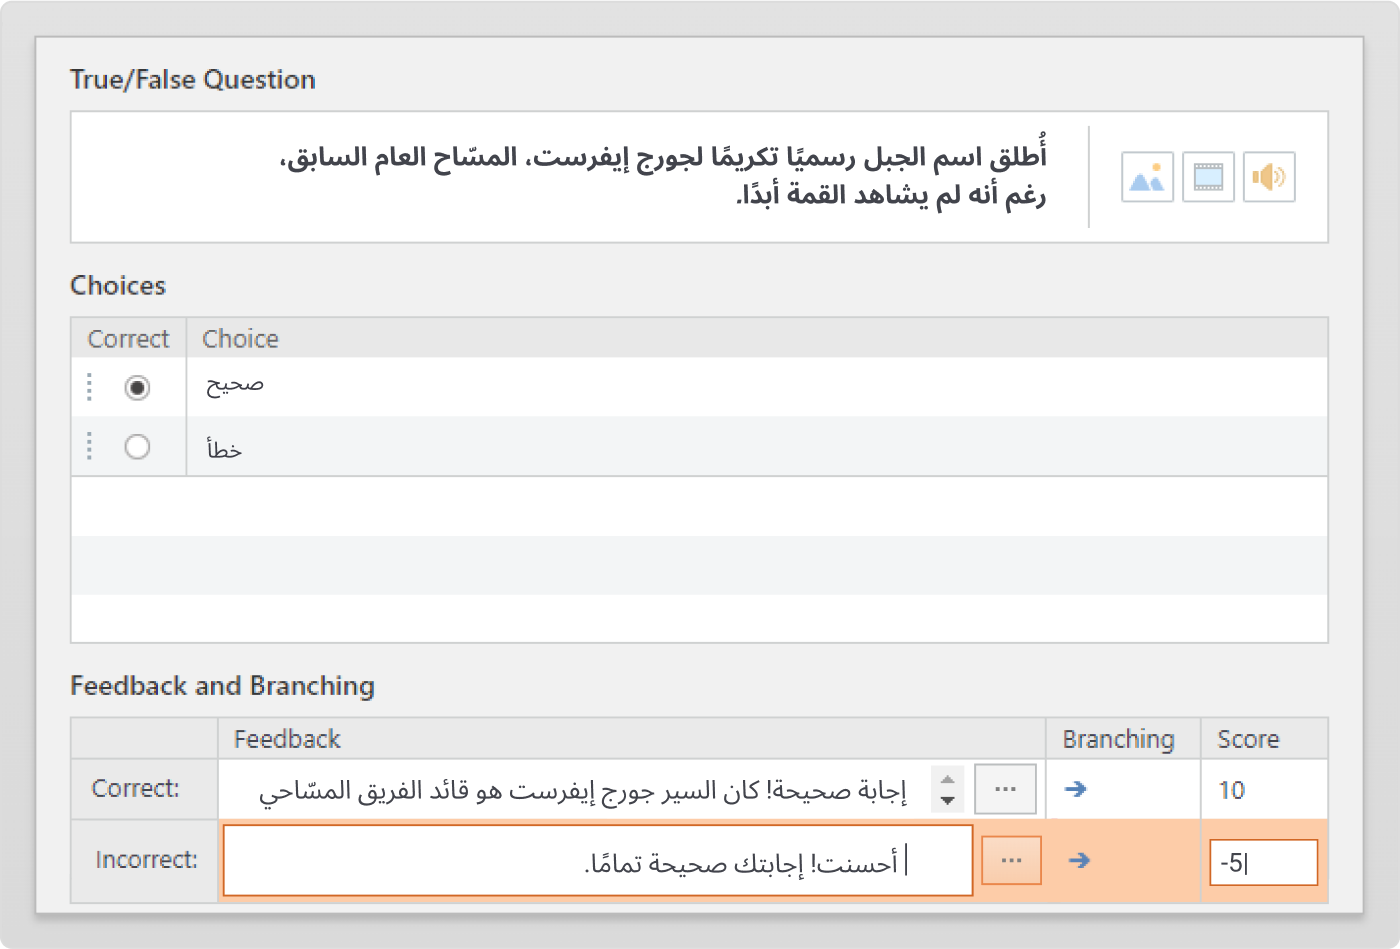The width and height of the screenshot is (1400, 949).
Task: Set branching arrow for Correct row
Action: tap(1075, 789)
